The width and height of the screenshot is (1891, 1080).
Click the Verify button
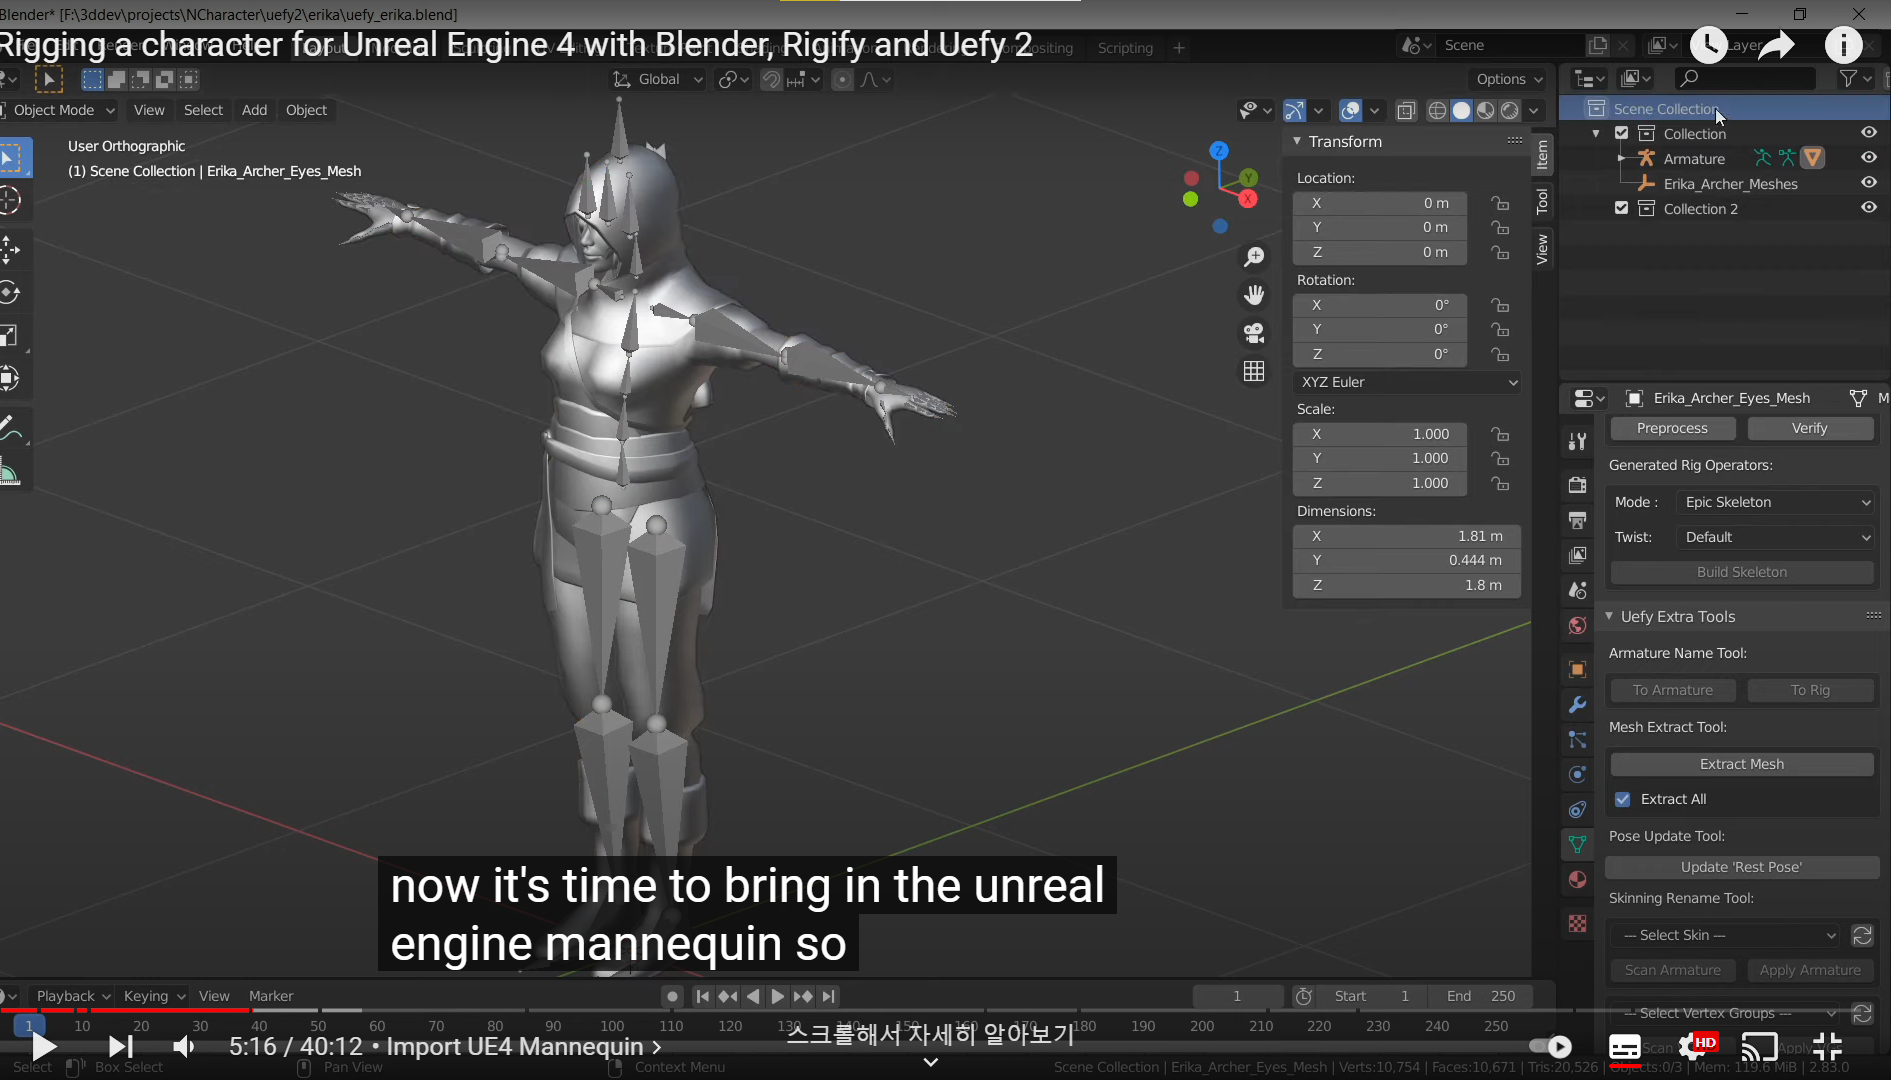click(x=1809, y=428)
